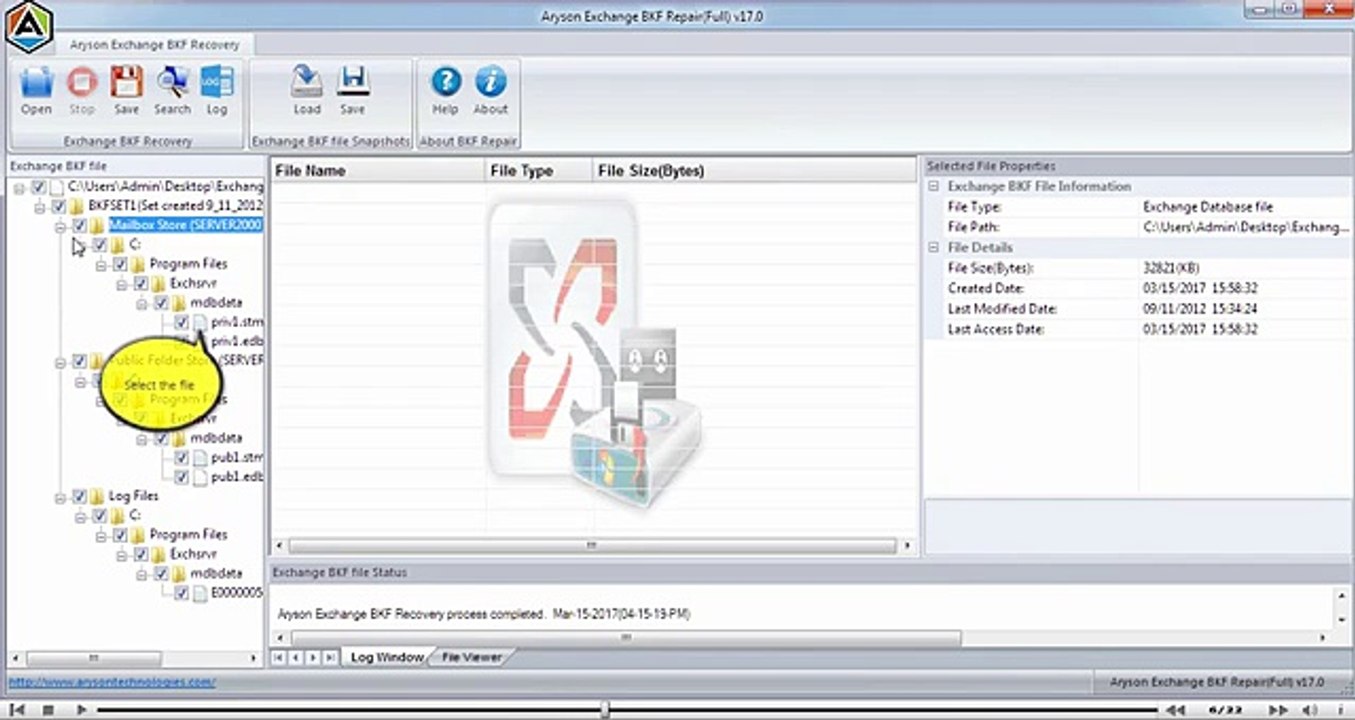Click the folder icon beside Log Files
The width and height of the screenshot is (1355, 720).
tap(99, 496)
